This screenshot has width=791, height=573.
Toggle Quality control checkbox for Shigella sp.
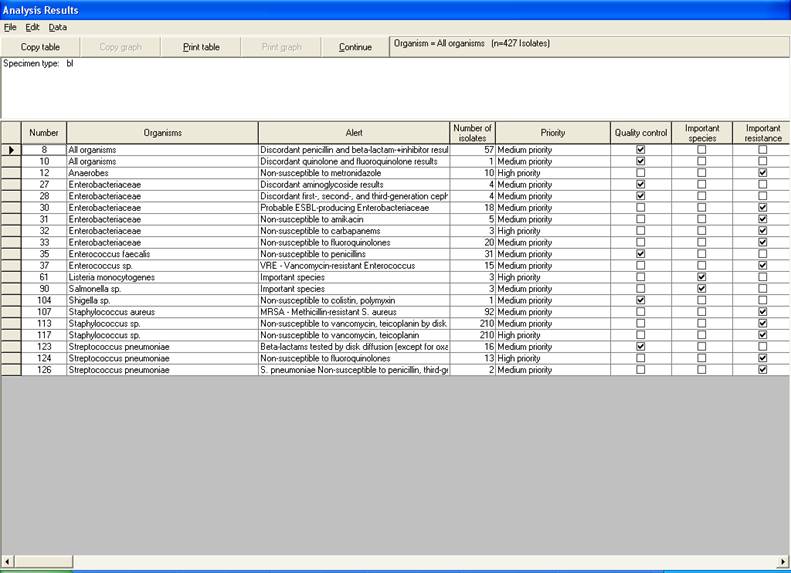click(x=641, y=301)
